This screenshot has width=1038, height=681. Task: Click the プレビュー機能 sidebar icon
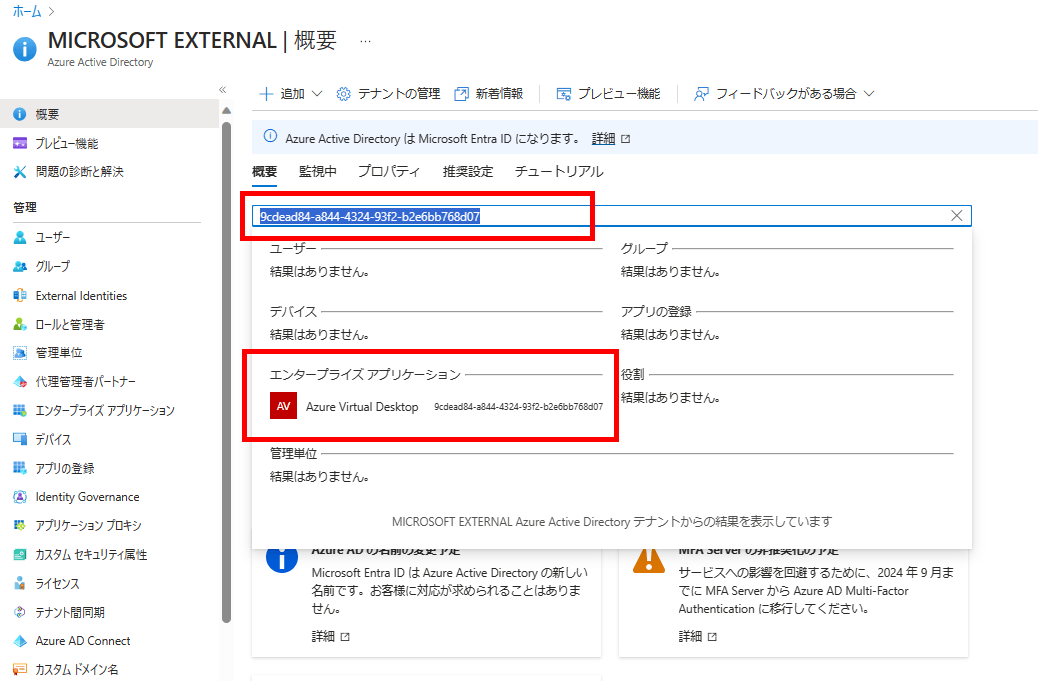[x=20, y=143]
